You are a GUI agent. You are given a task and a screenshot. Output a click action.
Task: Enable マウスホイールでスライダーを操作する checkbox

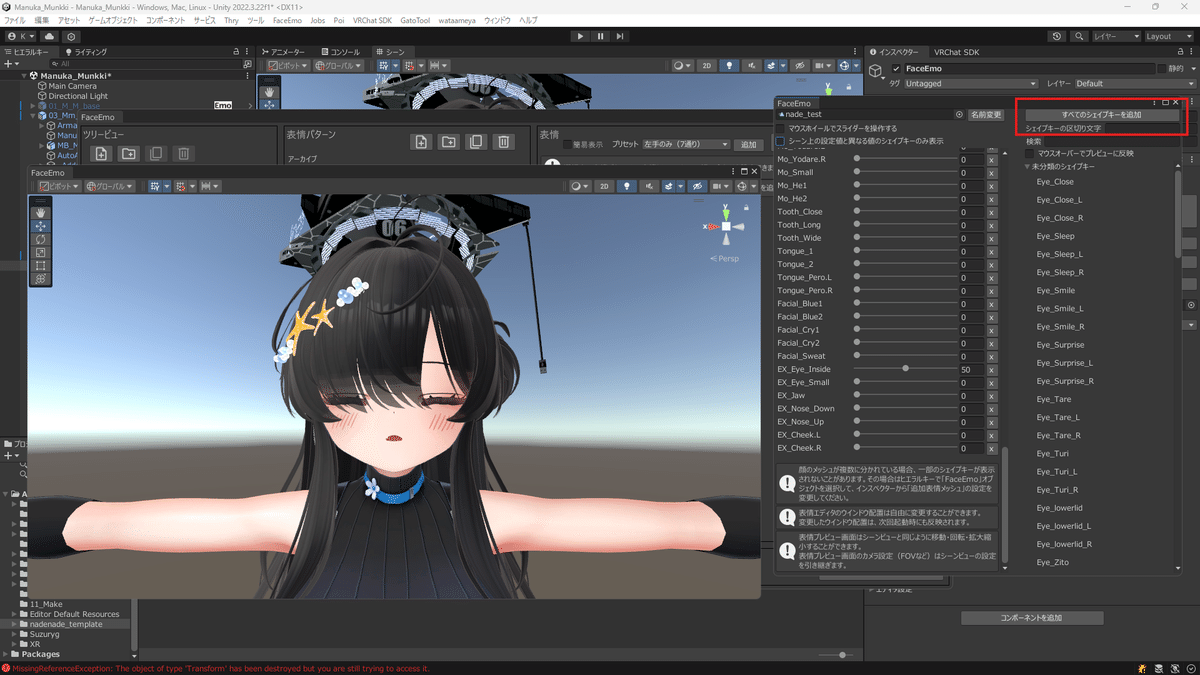click(x=781, y=128)
